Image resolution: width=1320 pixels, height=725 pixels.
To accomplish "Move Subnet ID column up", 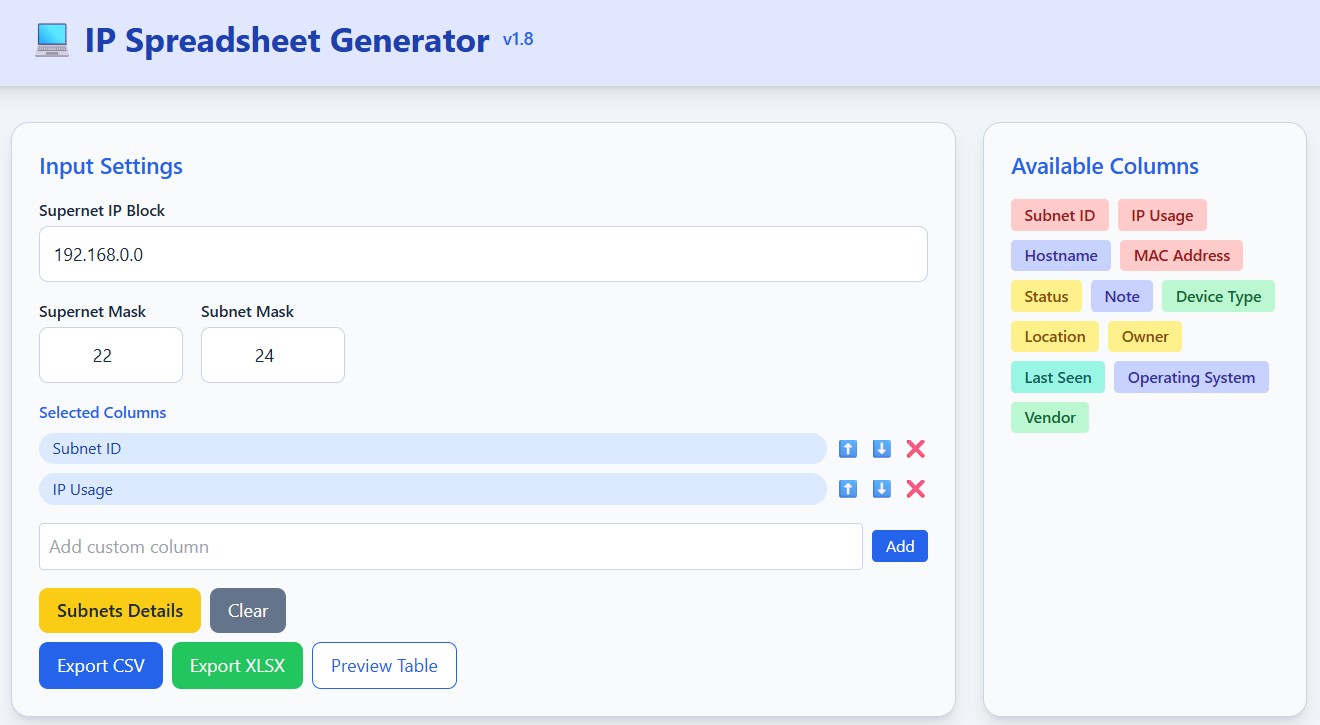I will (848, 449).
